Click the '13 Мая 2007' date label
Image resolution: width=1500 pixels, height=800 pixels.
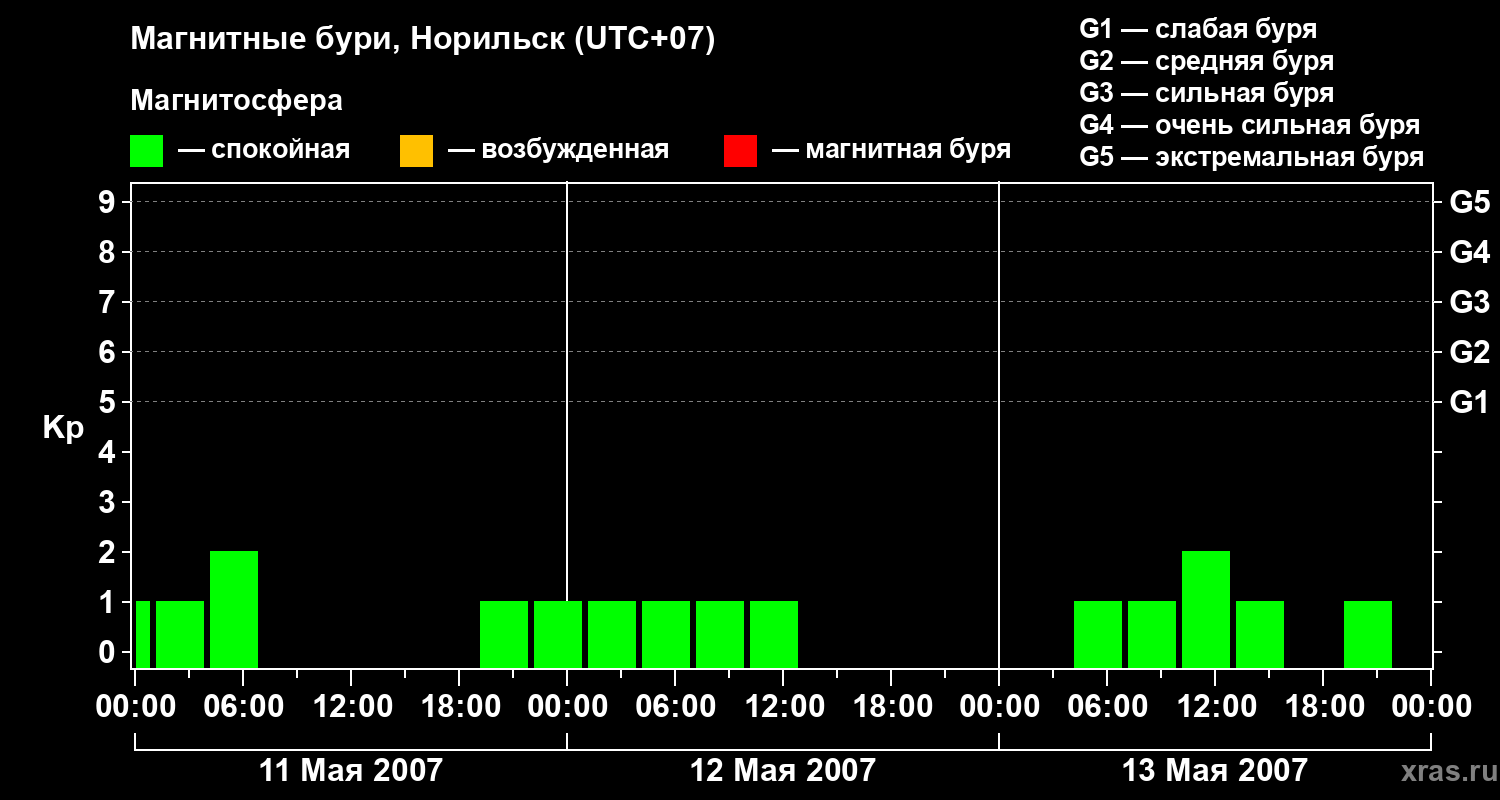1214,770
